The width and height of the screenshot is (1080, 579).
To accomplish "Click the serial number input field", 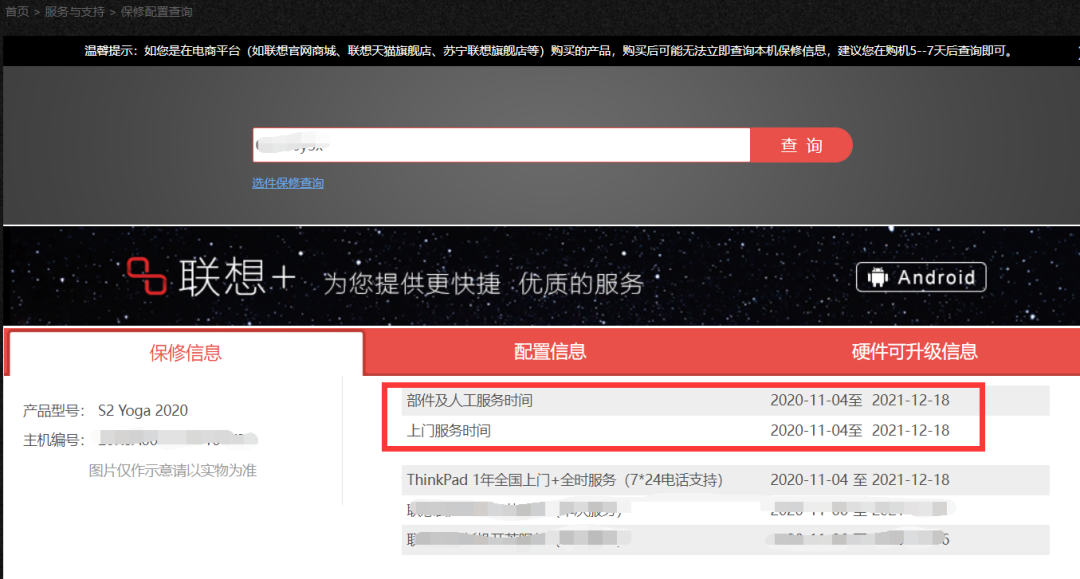I will tap(500, 145).
